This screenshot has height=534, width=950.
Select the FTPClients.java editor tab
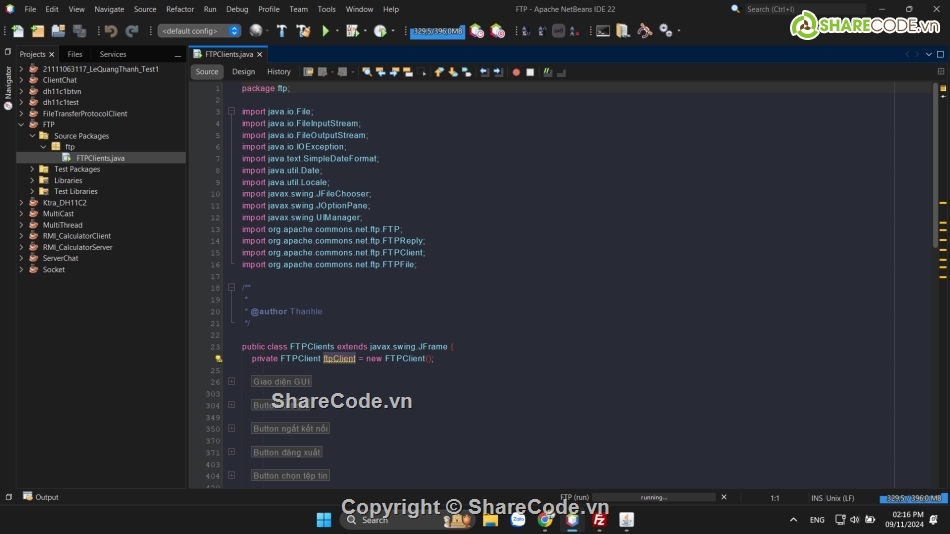(x=228, y=55)
